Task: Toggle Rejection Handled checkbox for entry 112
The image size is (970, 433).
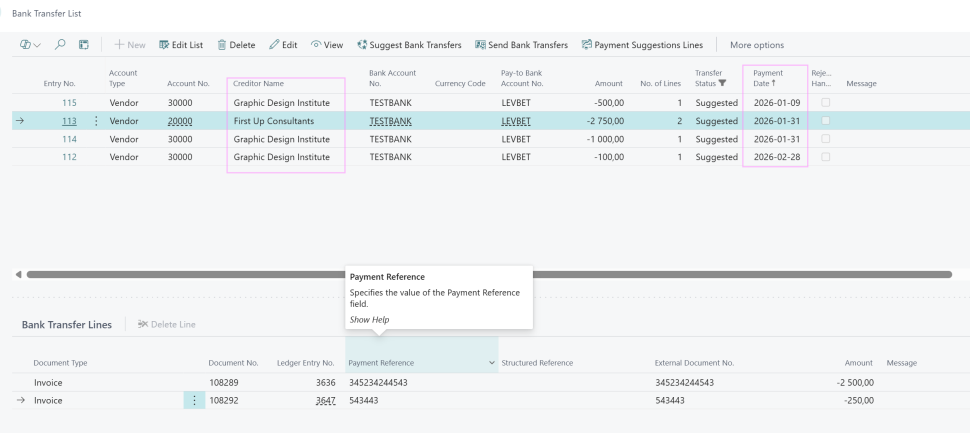Action: (x=825, y=157)
